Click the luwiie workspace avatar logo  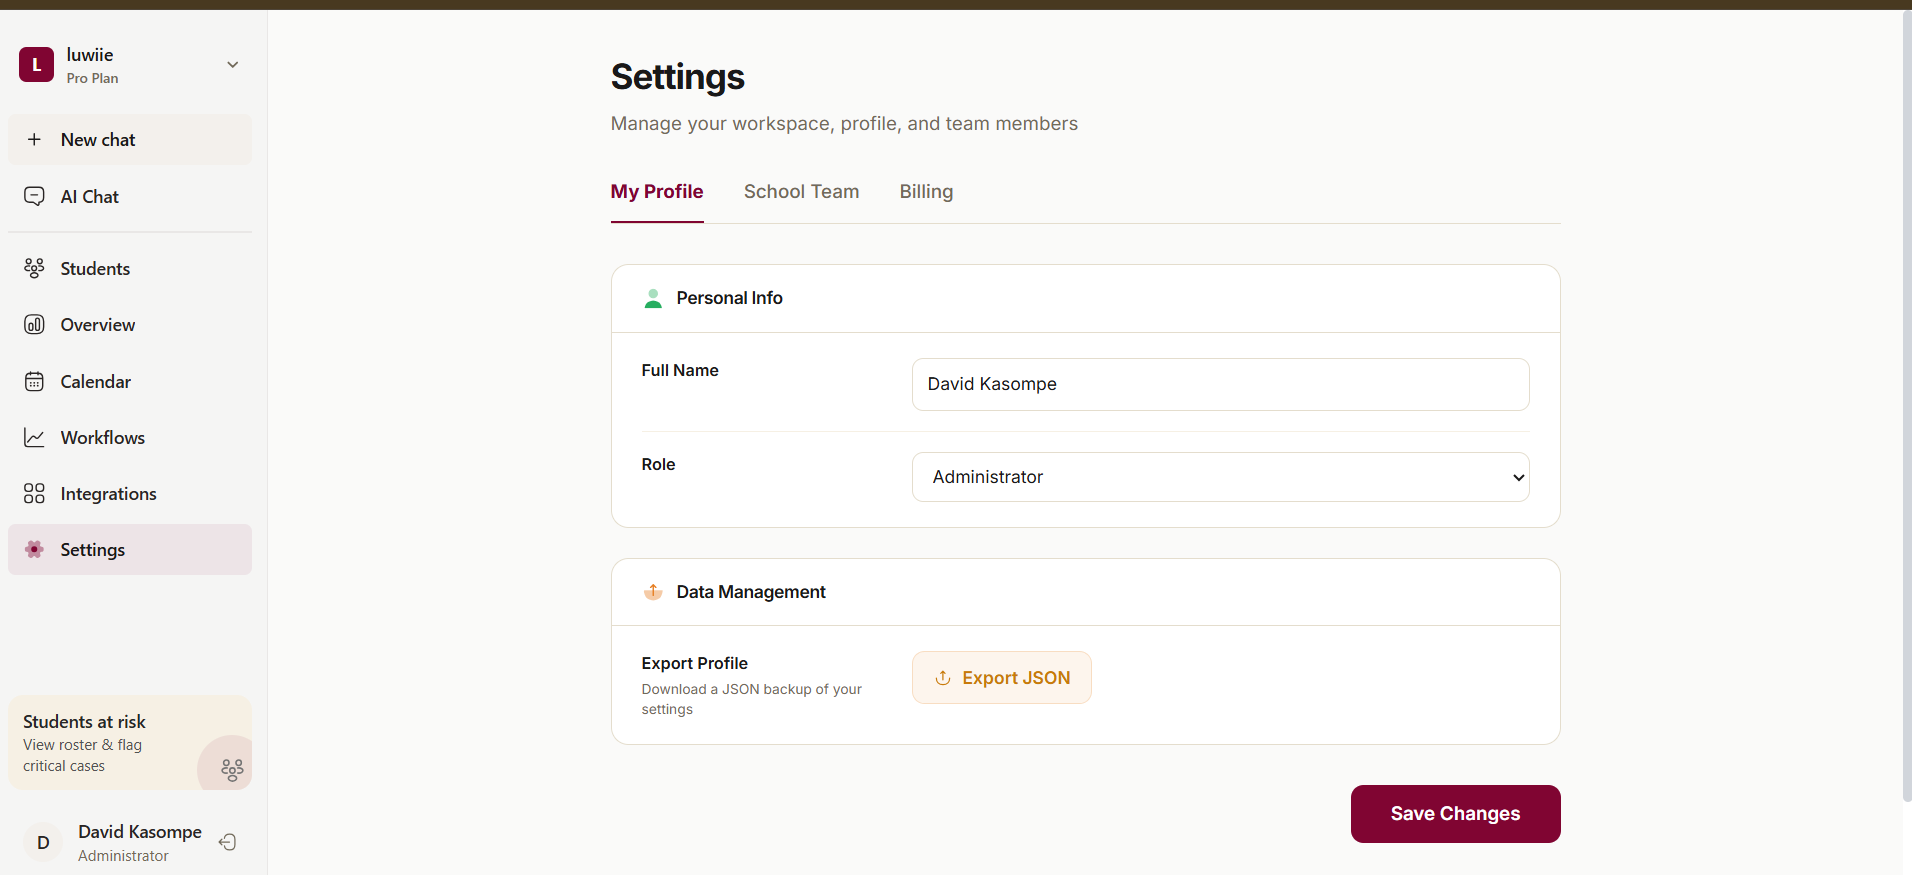pos(37,65)
